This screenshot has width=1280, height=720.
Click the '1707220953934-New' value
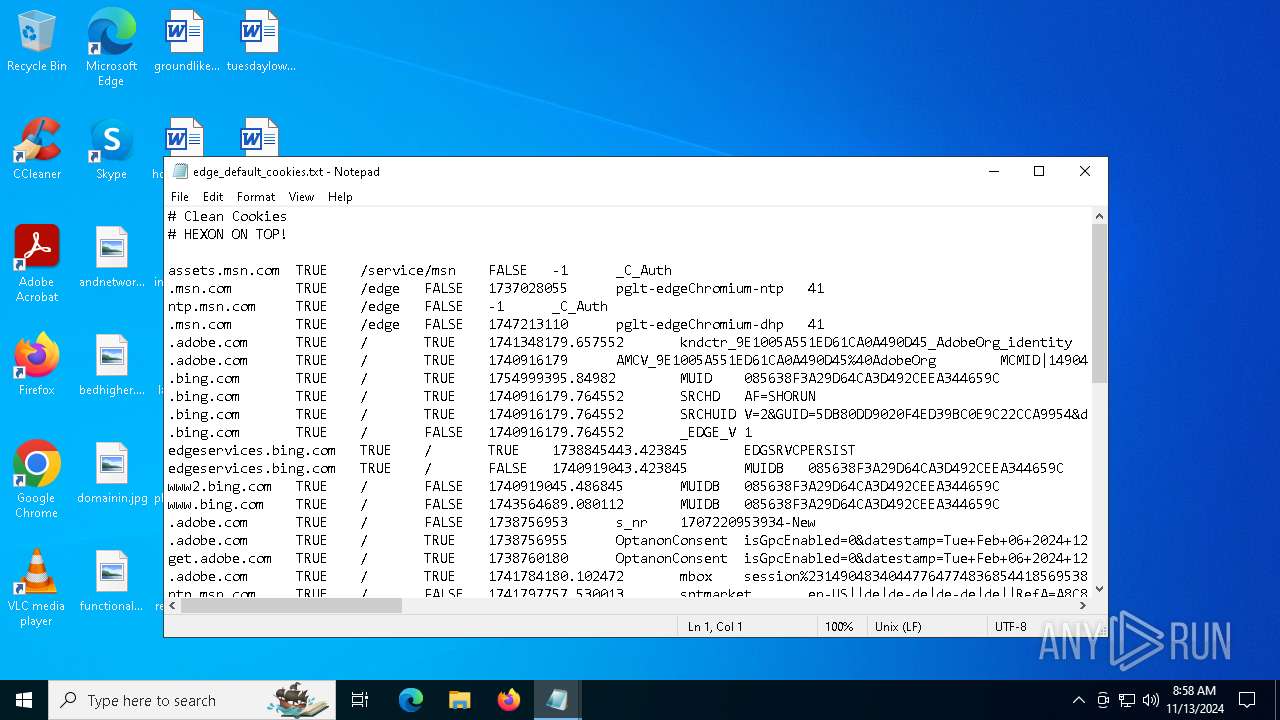tap(748, 522)
